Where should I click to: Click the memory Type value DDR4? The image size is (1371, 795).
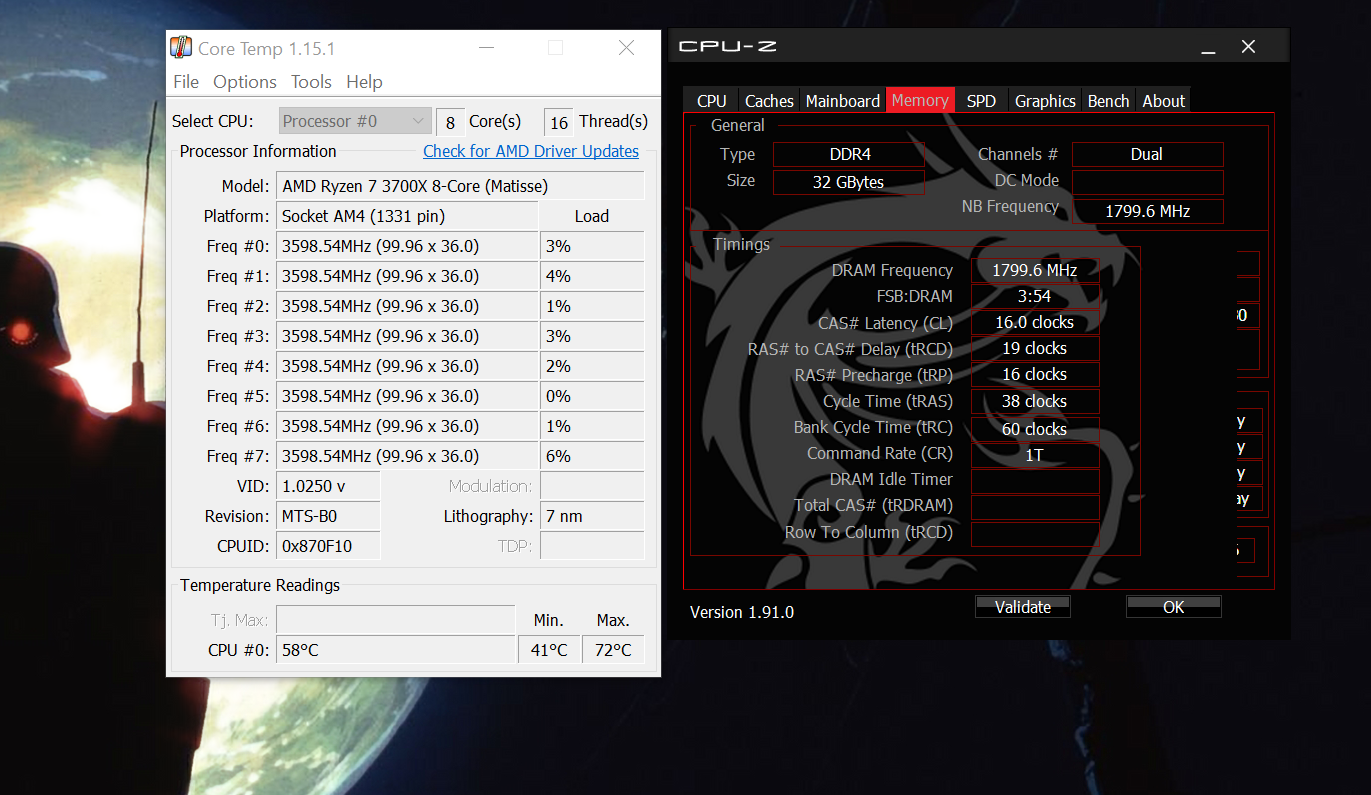click(x=849, y=155)
